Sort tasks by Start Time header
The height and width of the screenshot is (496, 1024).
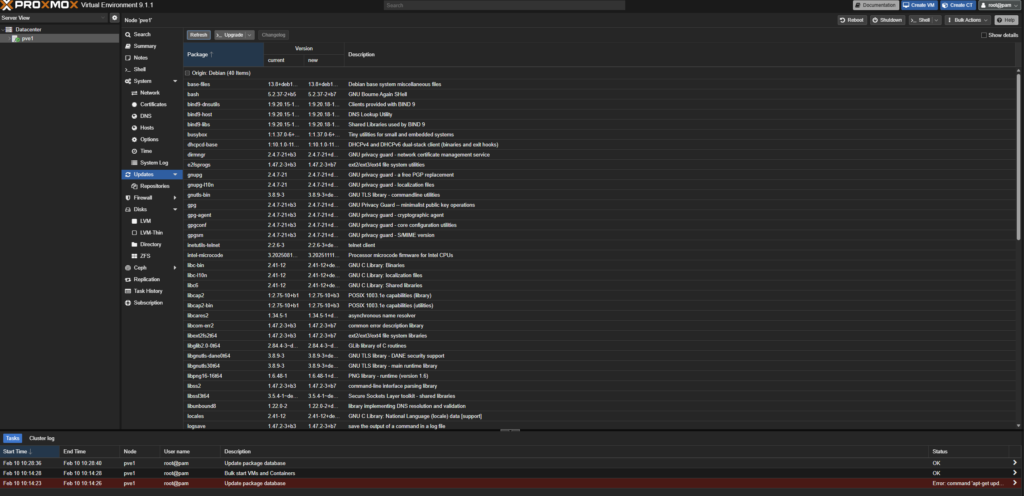click(x=30, y=451)
